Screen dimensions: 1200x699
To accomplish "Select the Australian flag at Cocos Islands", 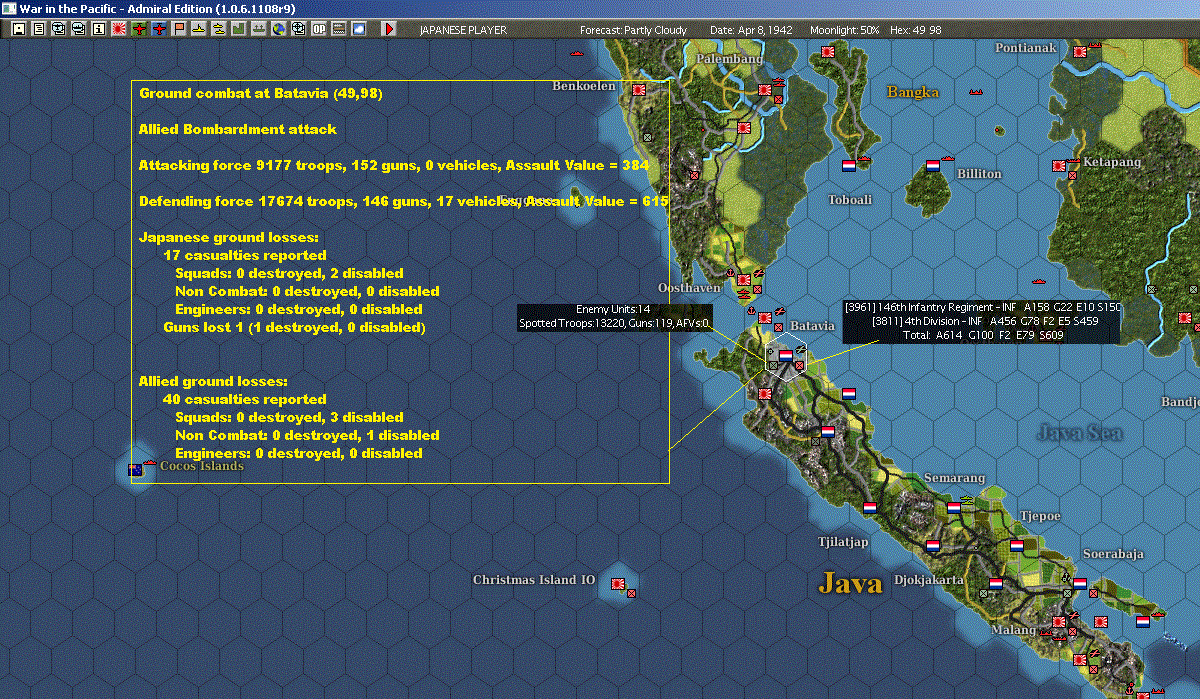I will click(136, 470).
